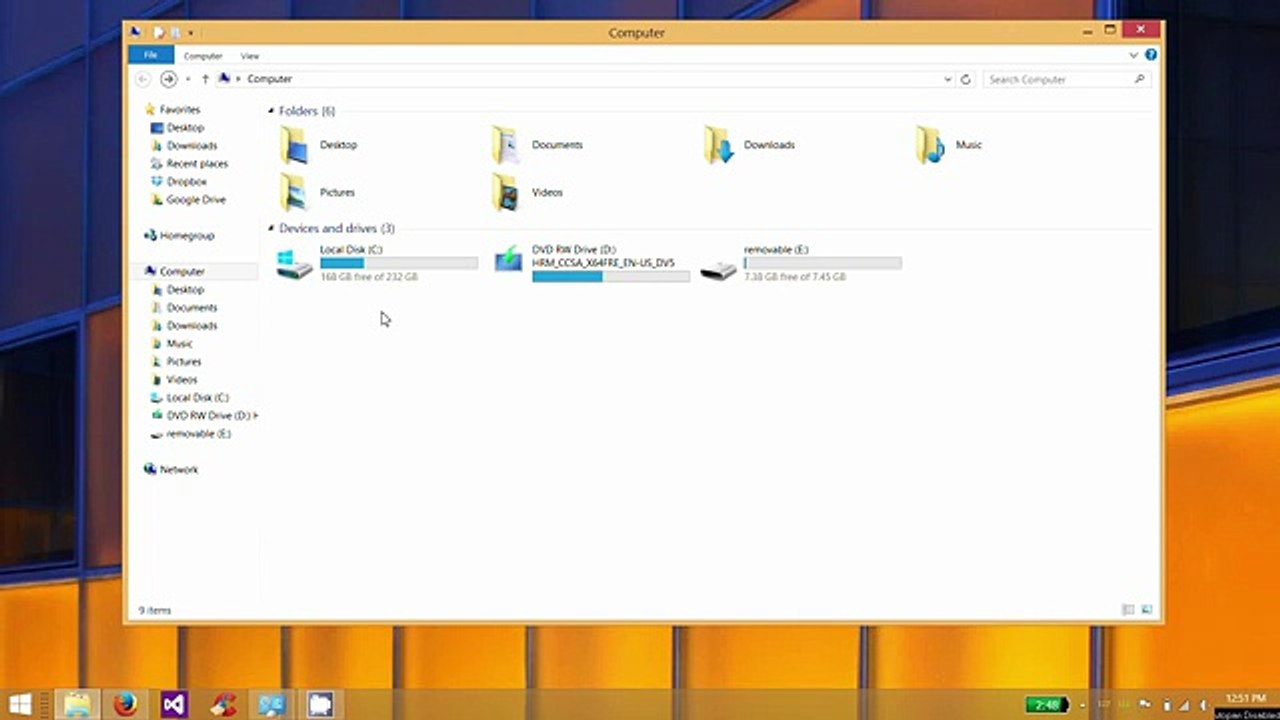This screenshot has width=1280, height=720.
Task: Click the '7.38 GB free of 7.45 GB' text
Action: pyautogui.click(x=795, y=277)
